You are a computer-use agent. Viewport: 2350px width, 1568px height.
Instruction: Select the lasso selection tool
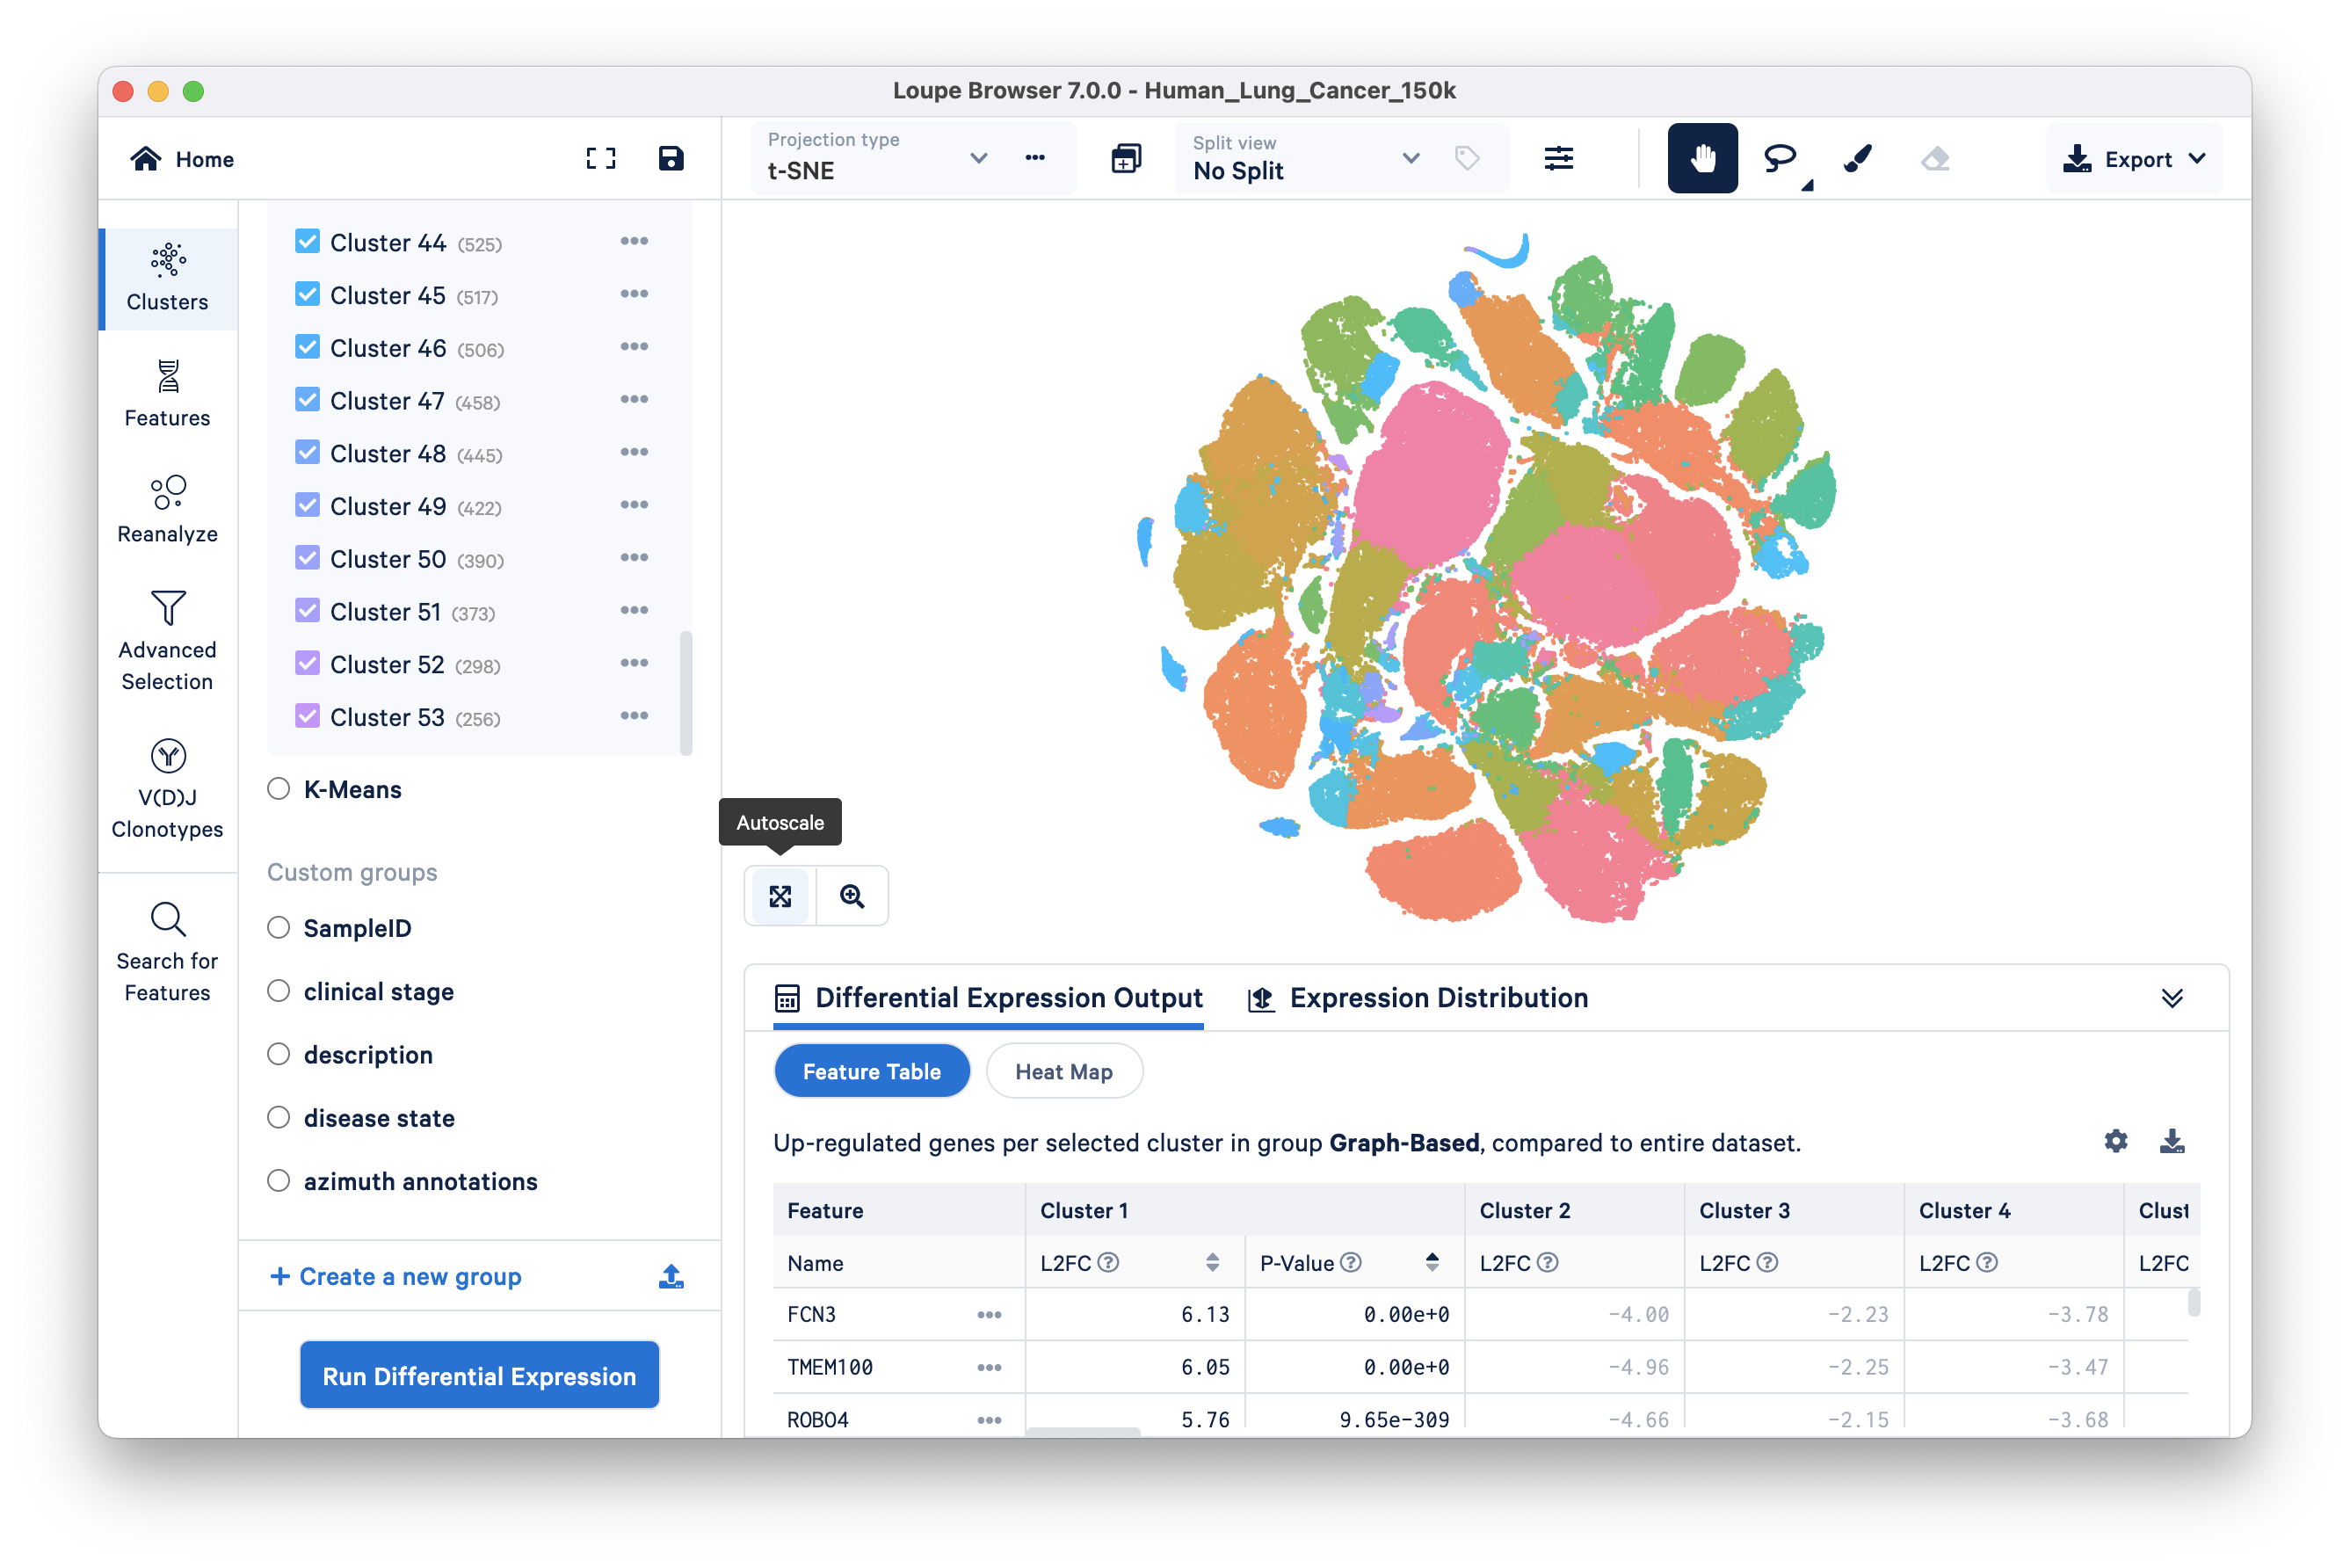(1780, 158)
